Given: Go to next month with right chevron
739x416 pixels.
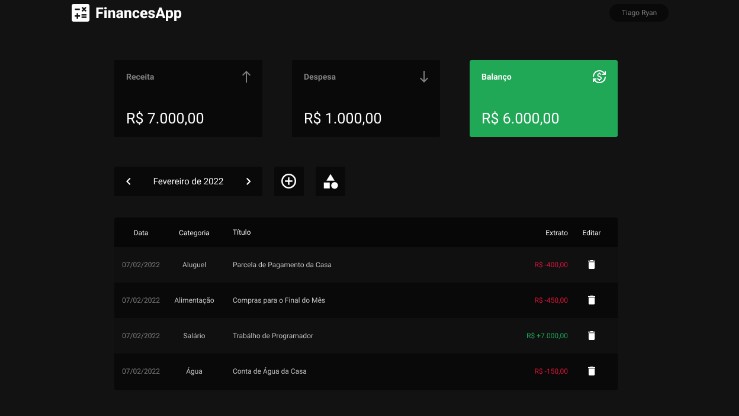Looking at the screenshot, I should (x=248, y=181).
